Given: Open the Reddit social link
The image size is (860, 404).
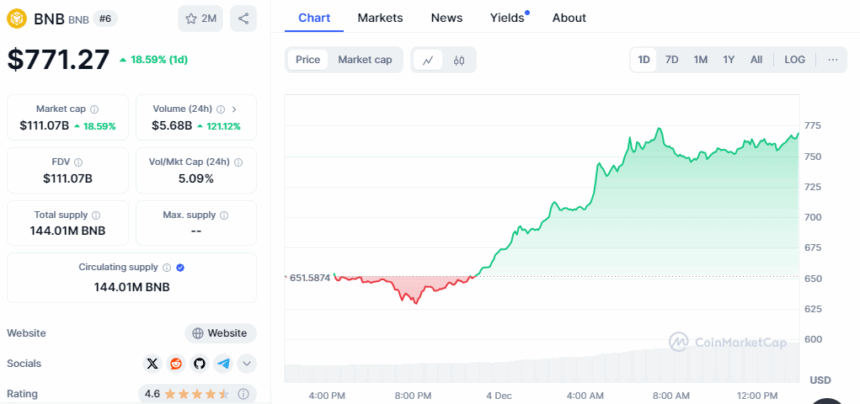Looking at the screenshot, I should coord(176,363).
